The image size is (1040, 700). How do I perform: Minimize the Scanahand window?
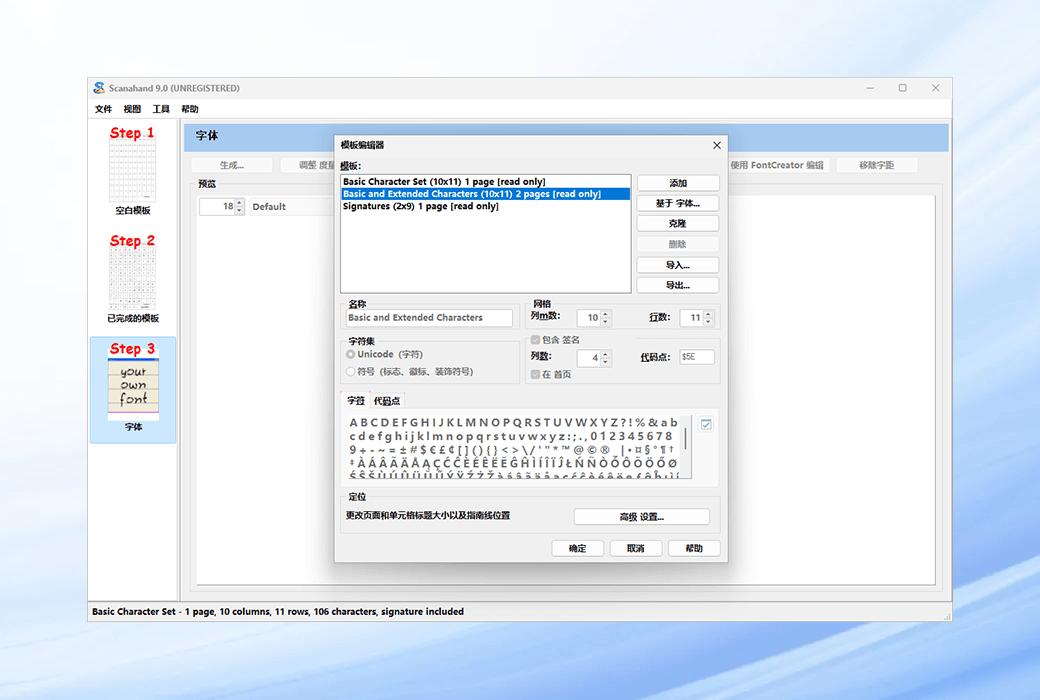pos(870,88)
